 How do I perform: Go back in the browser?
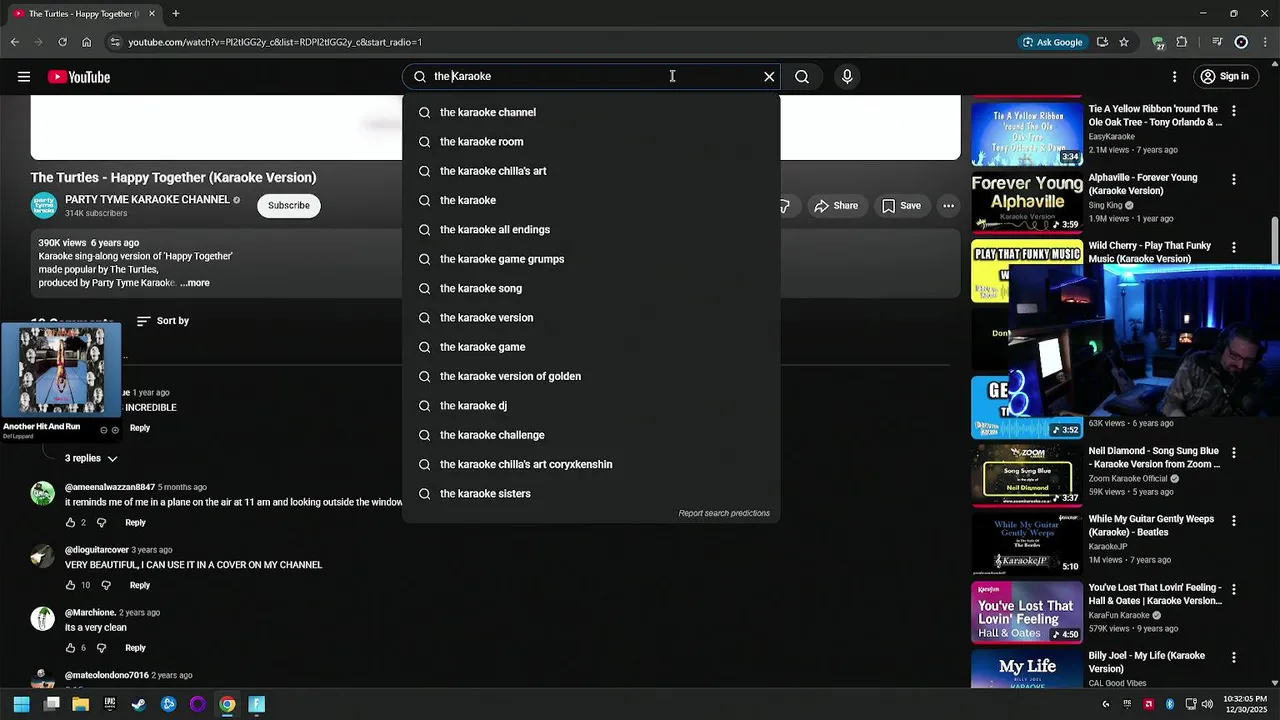point(15,42)
